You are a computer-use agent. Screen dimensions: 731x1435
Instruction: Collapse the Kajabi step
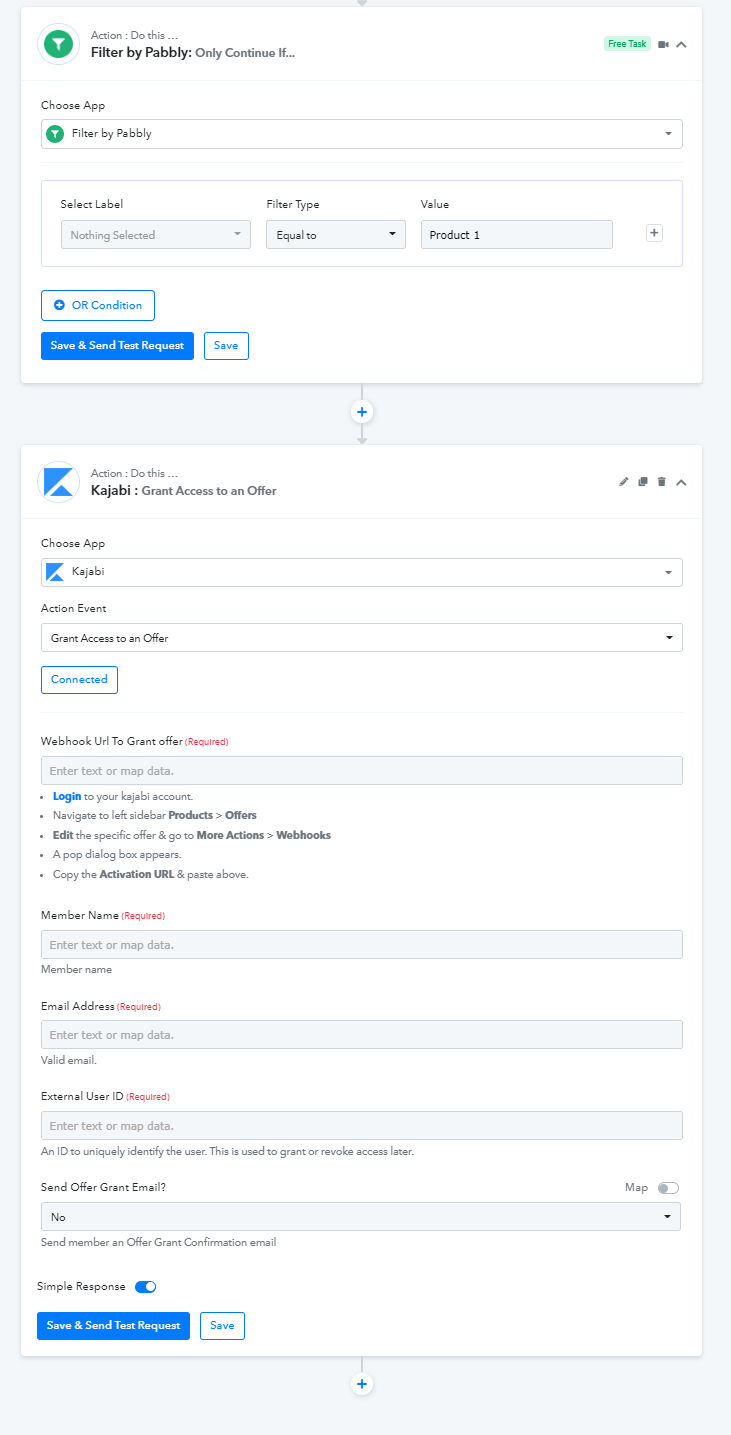[x=681, y=482]
